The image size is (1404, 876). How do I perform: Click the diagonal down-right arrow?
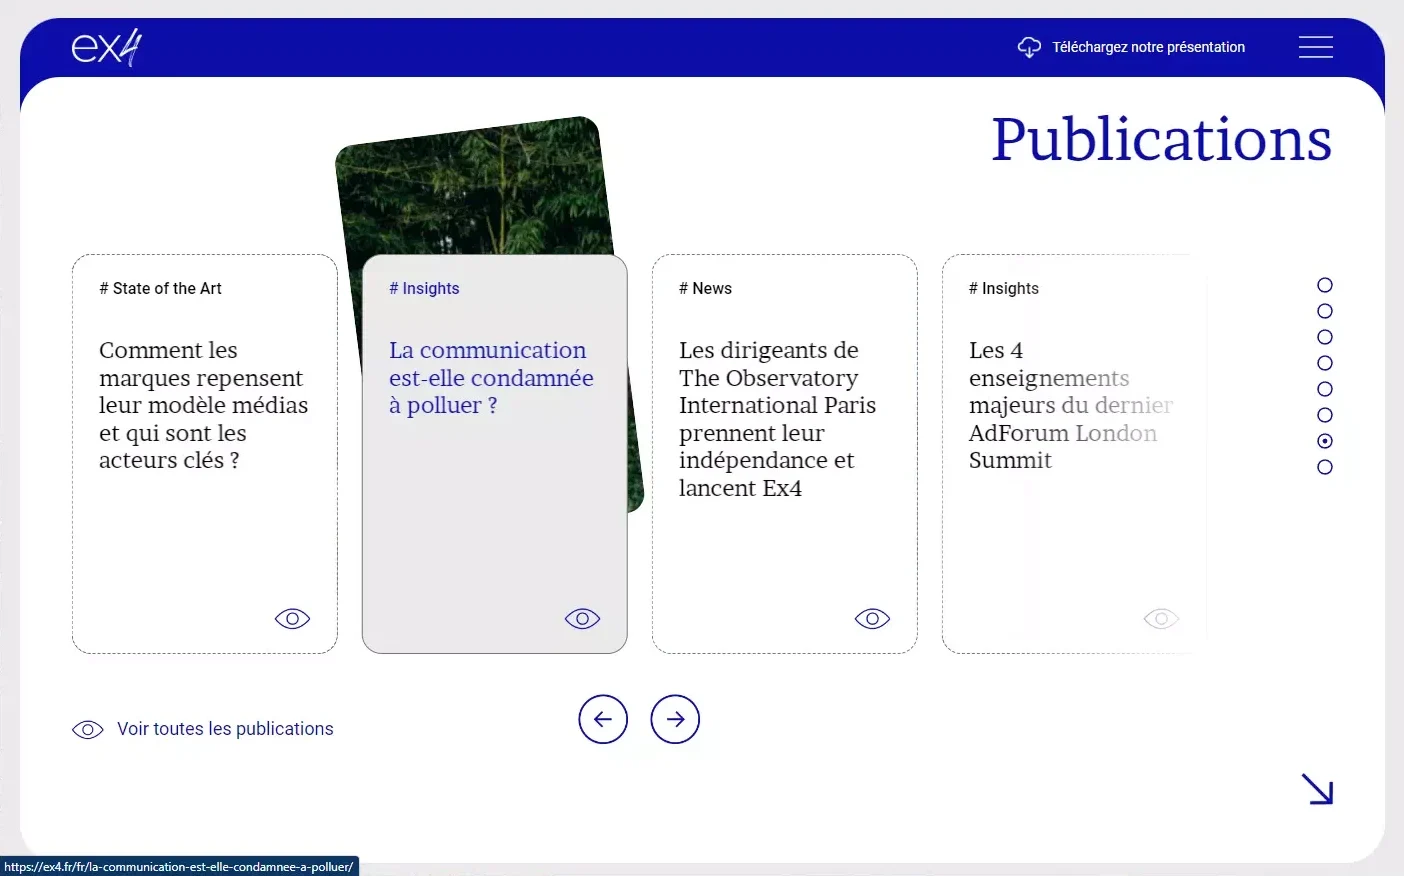tap(1317, 789)
